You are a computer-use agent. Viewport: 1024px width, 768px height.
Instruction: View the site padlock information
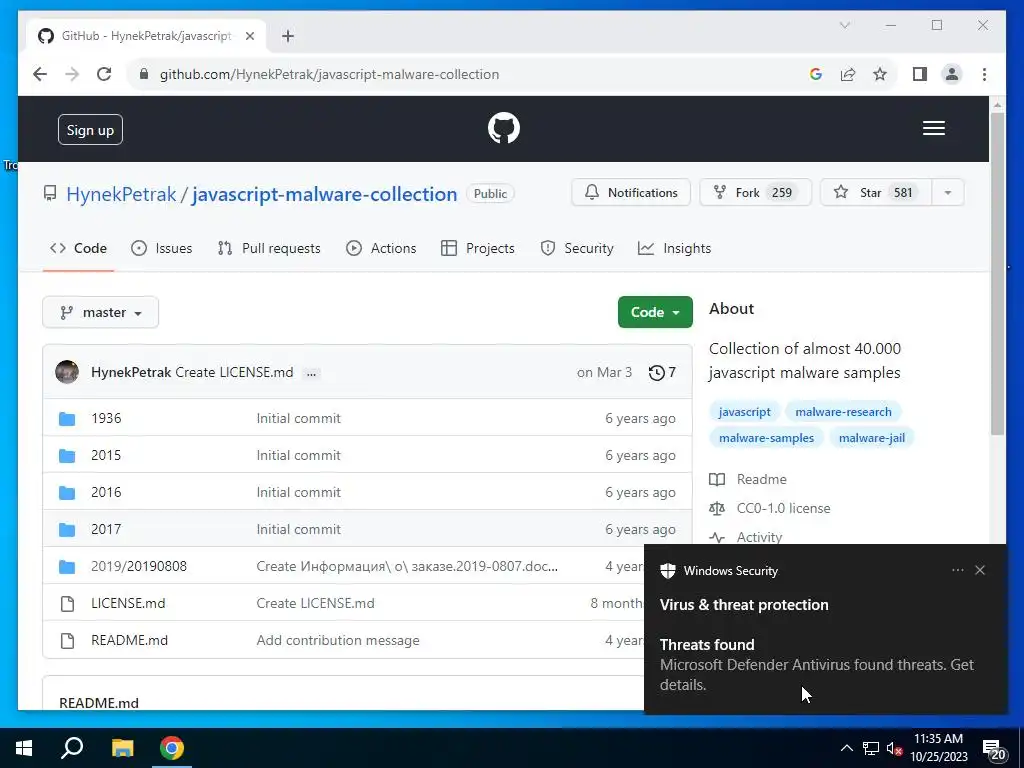click(x=144, y=74)
